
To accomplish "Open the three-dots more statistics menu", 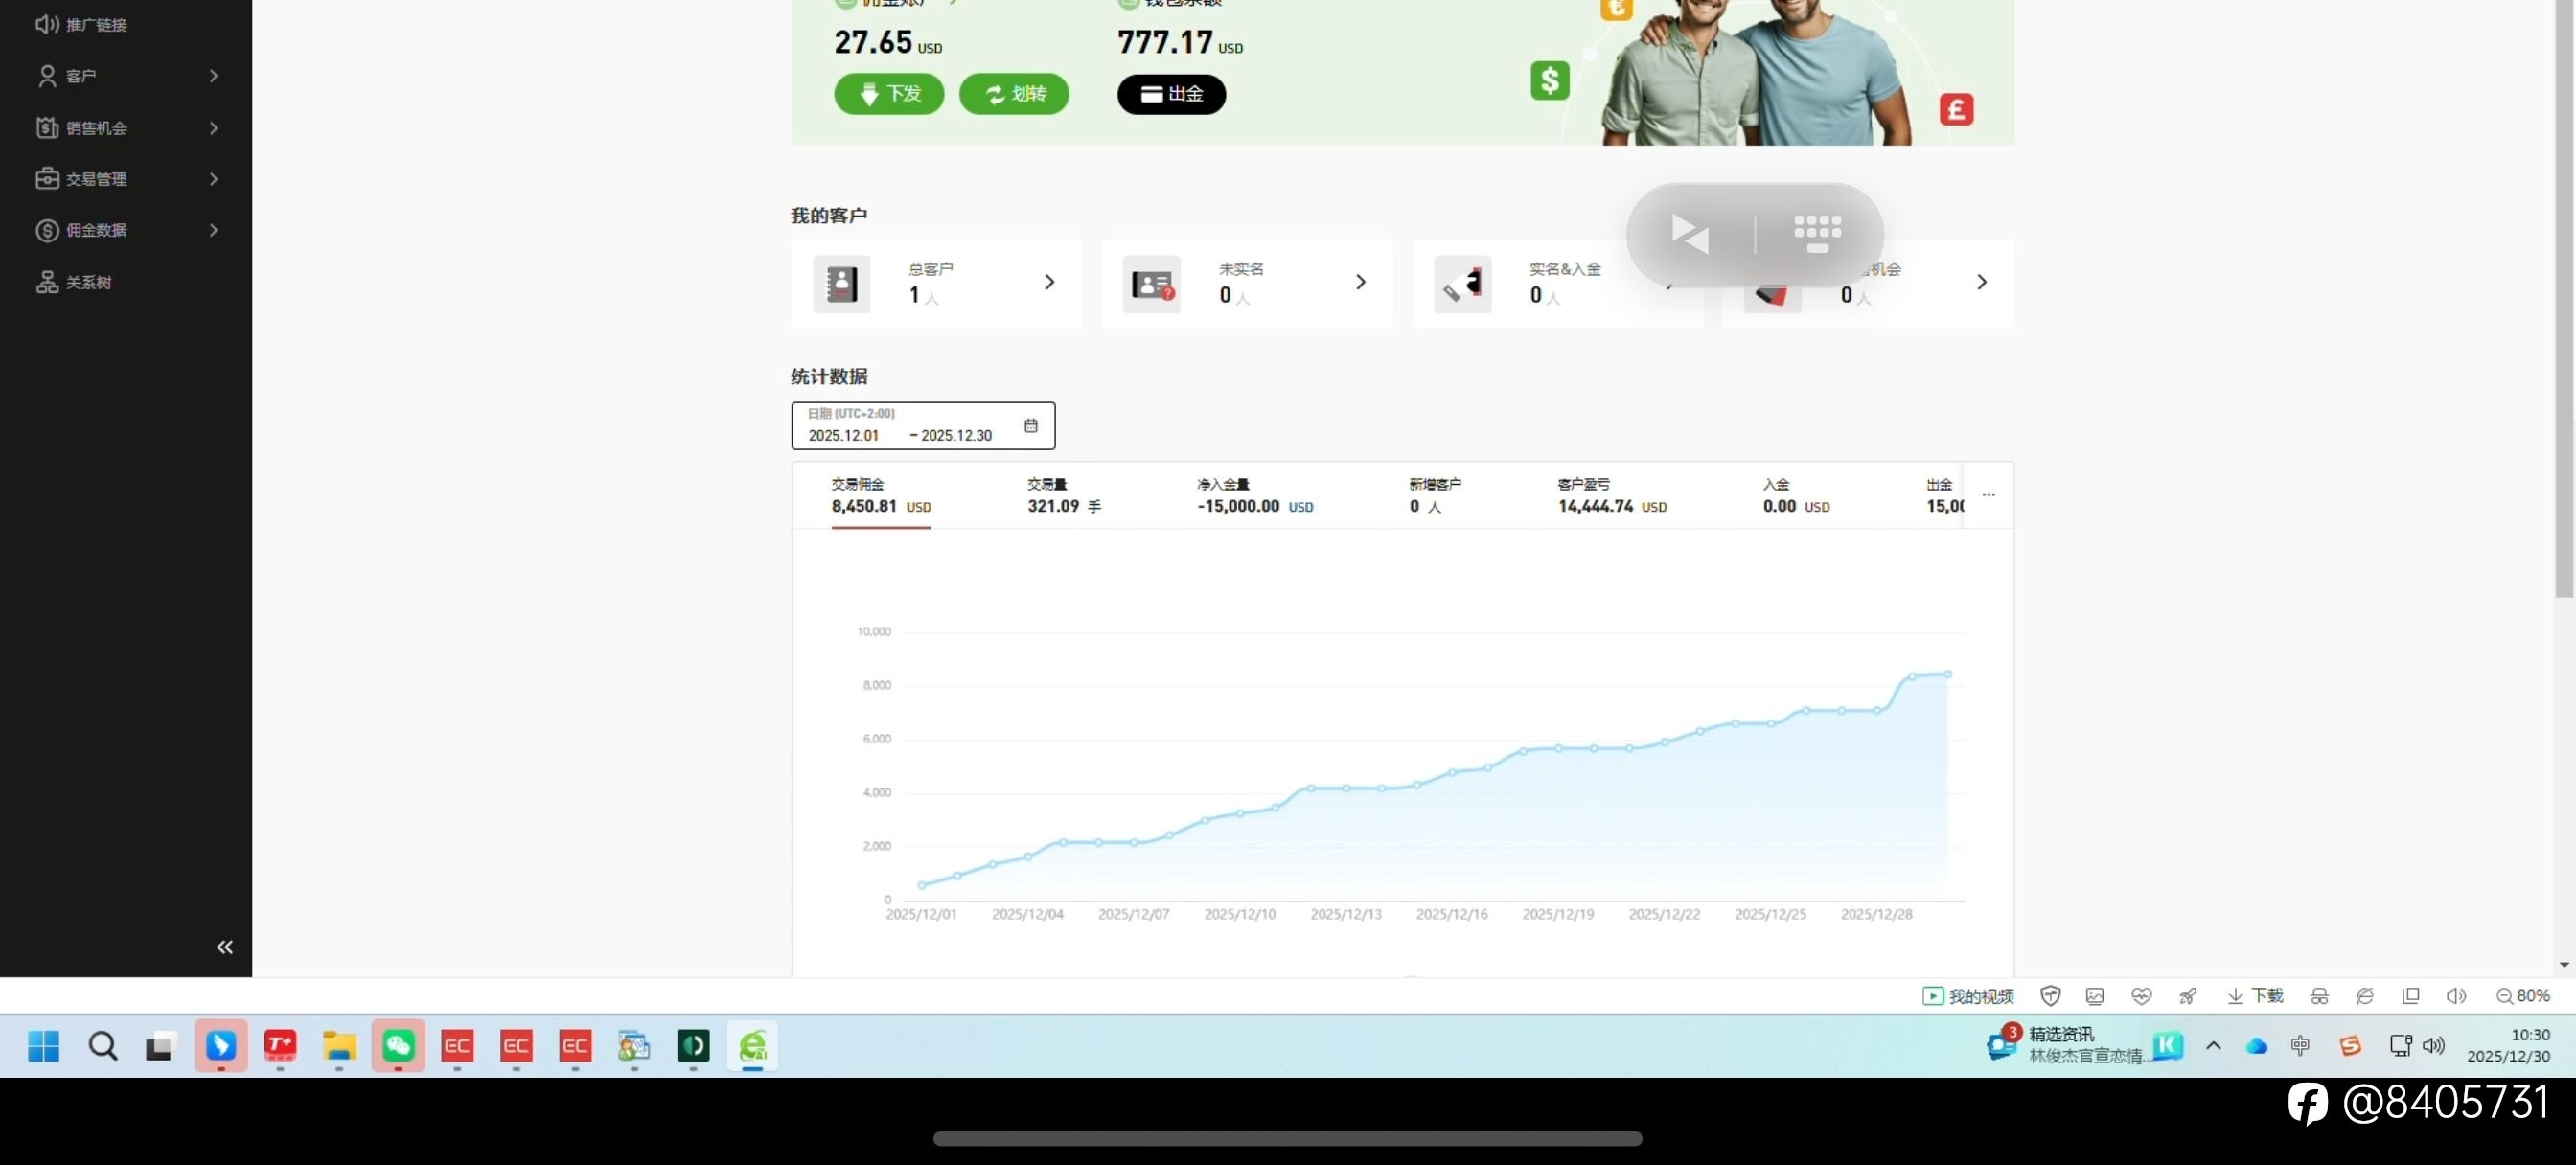I will 1988,495.
